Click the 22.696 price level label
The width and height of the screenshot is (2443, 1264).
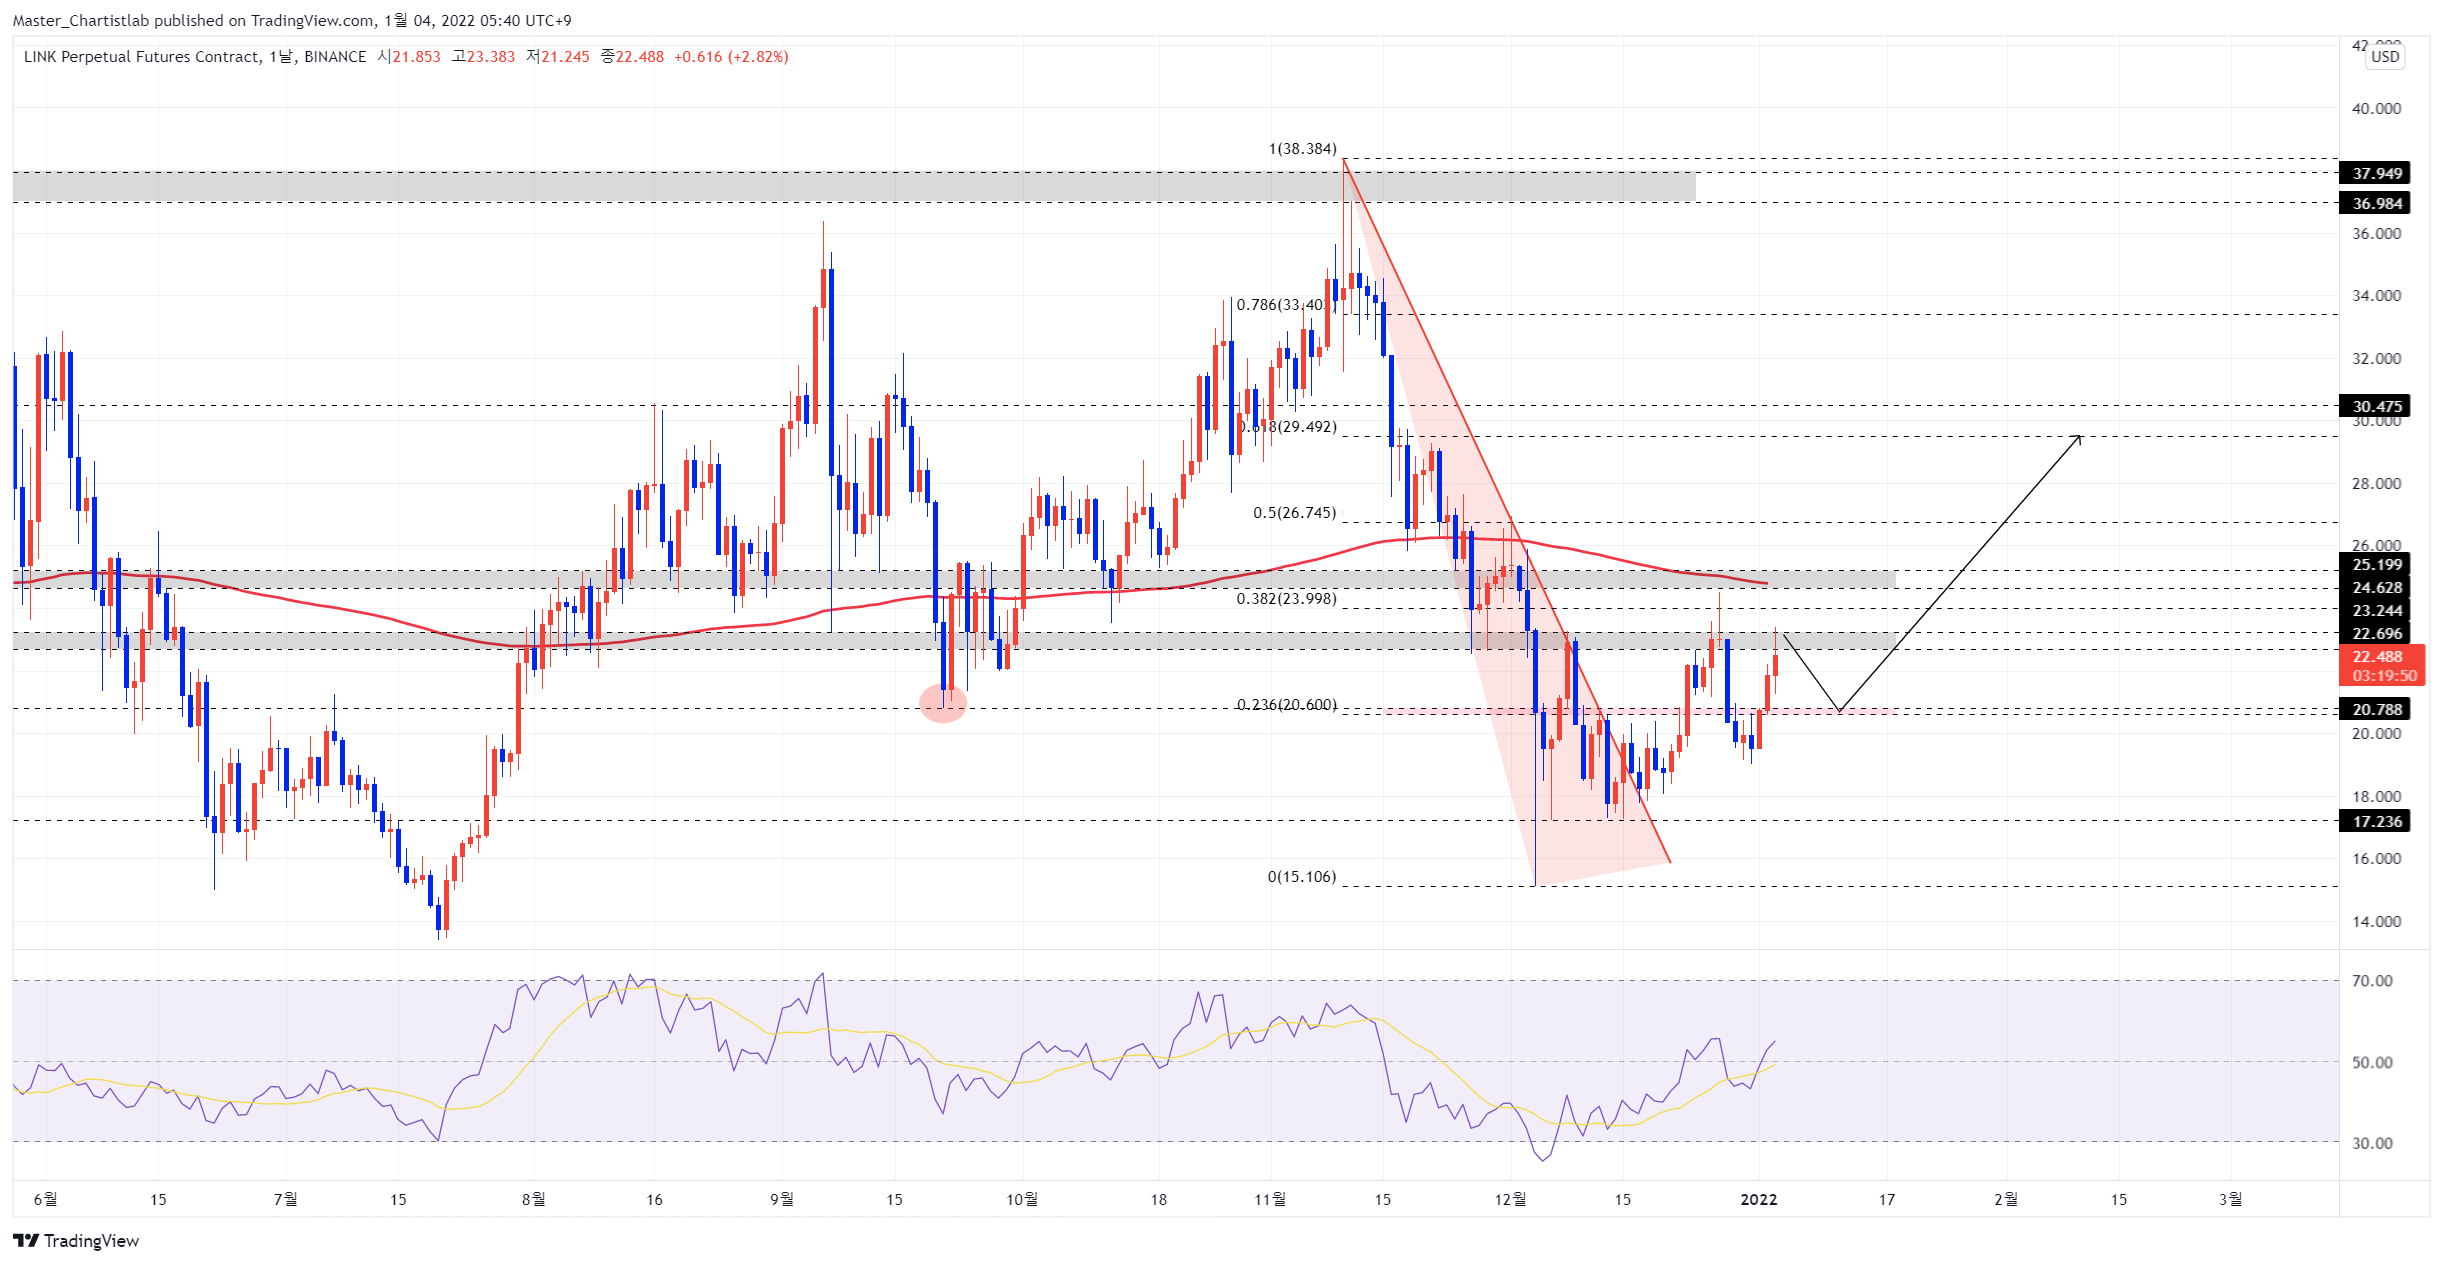pyautogui.click(x=2375, y=633)
